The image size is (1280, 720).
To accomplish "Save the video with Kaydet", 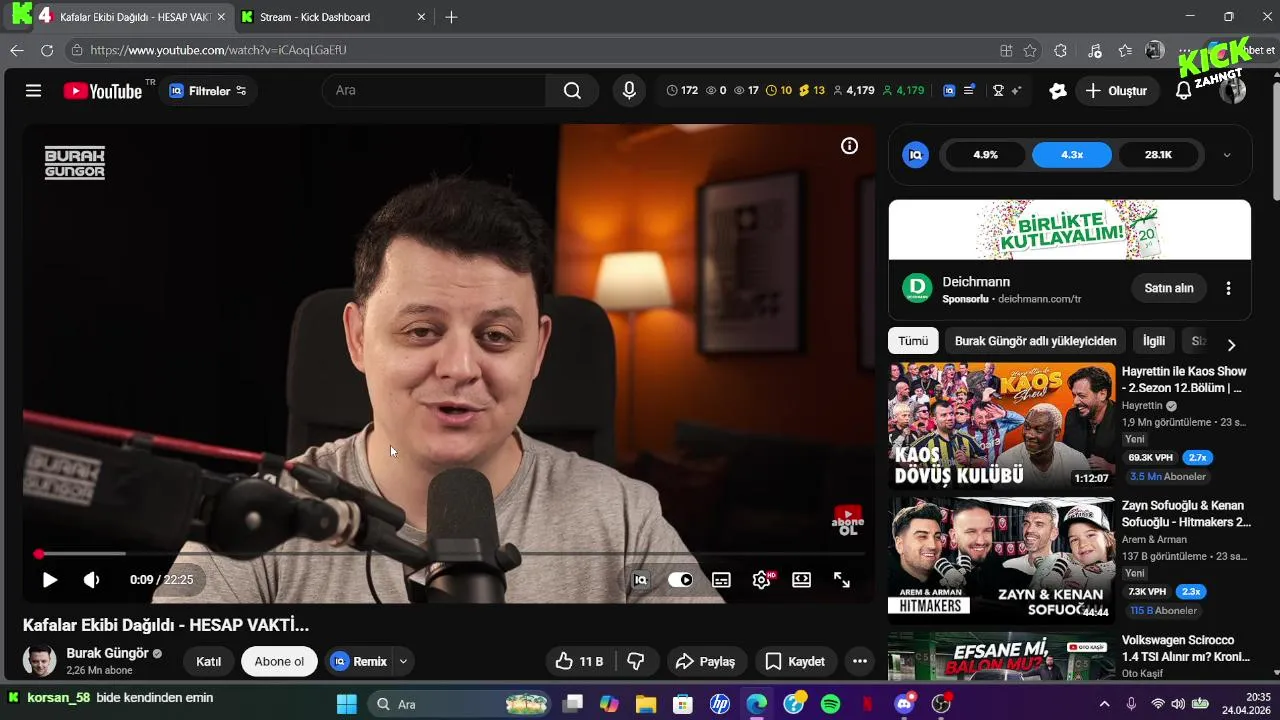I will point(795,661).
